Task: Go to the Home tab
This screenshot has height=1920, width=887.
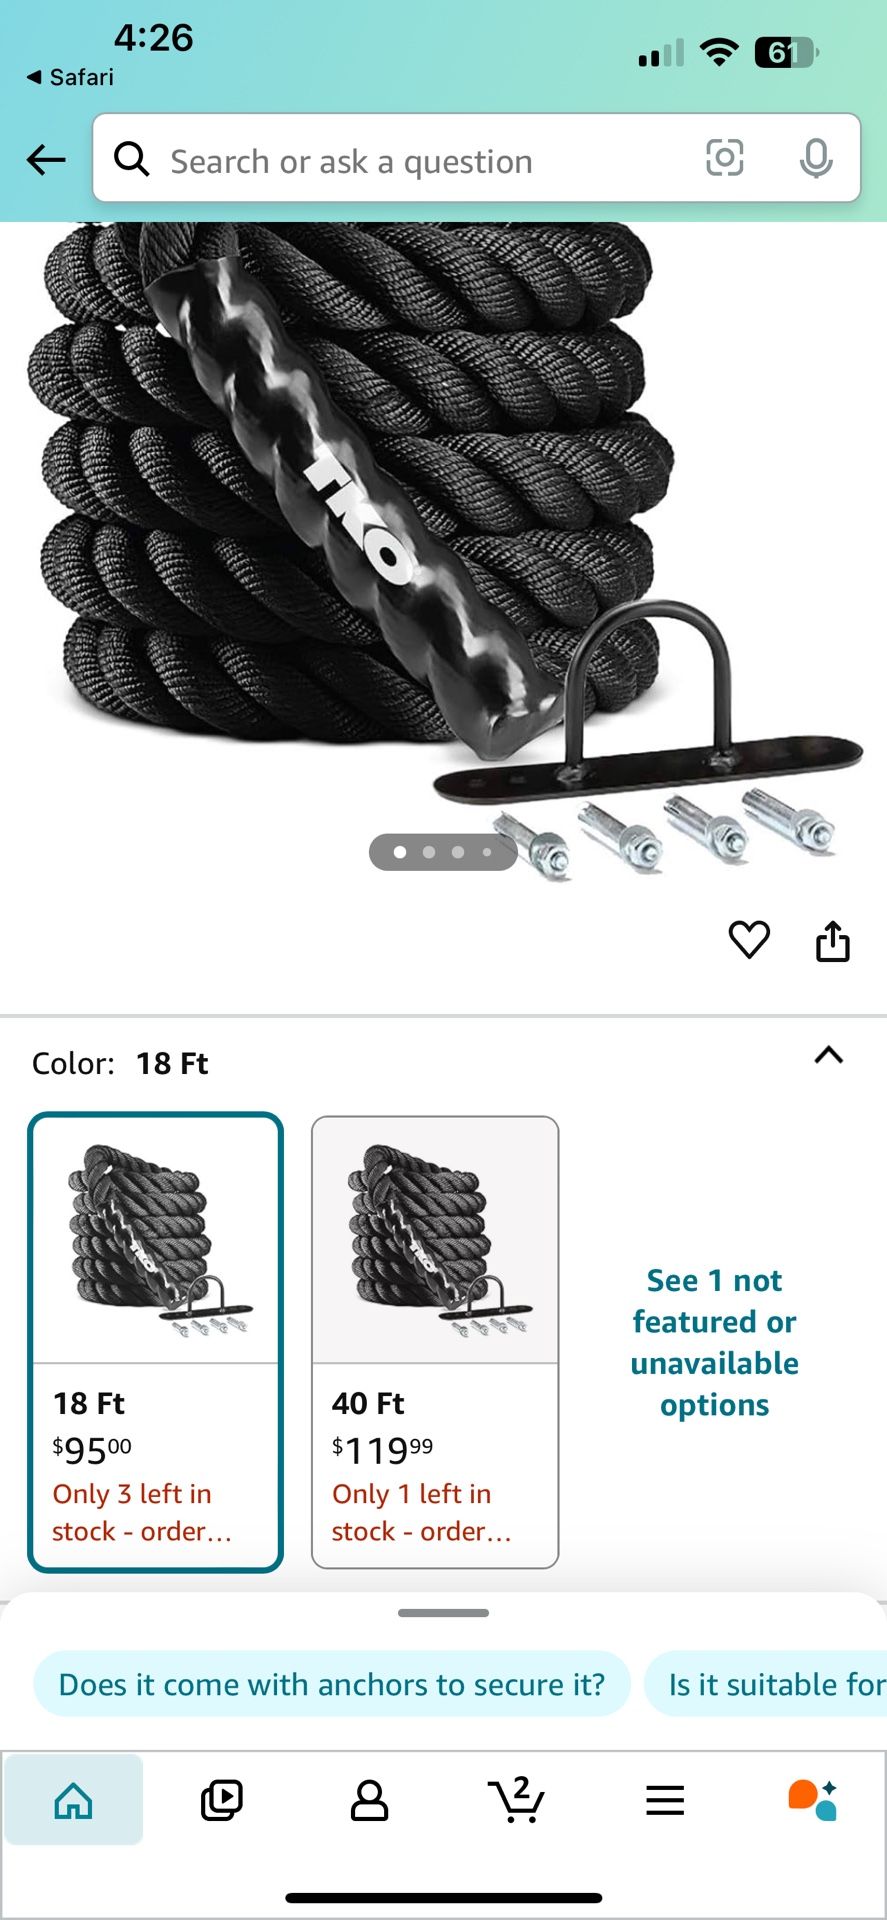Action: tap(74, 1800)
